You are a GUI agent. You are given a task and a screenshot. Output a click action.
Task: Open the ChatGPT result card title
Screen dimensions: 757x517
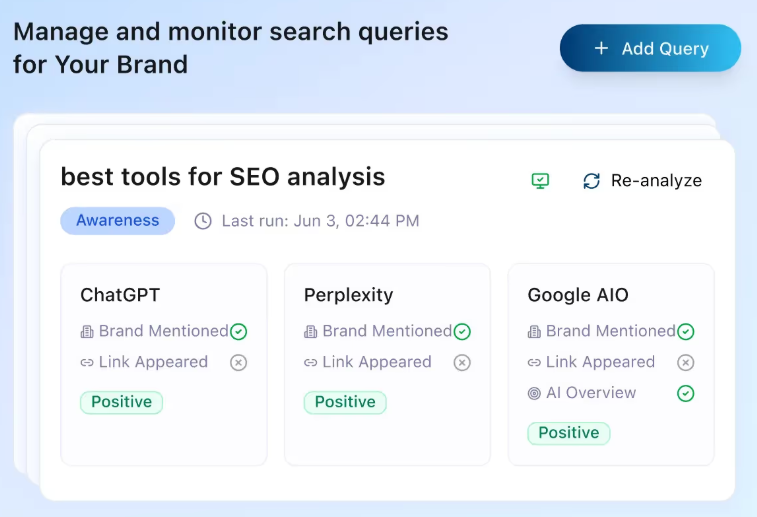[120, 295]
